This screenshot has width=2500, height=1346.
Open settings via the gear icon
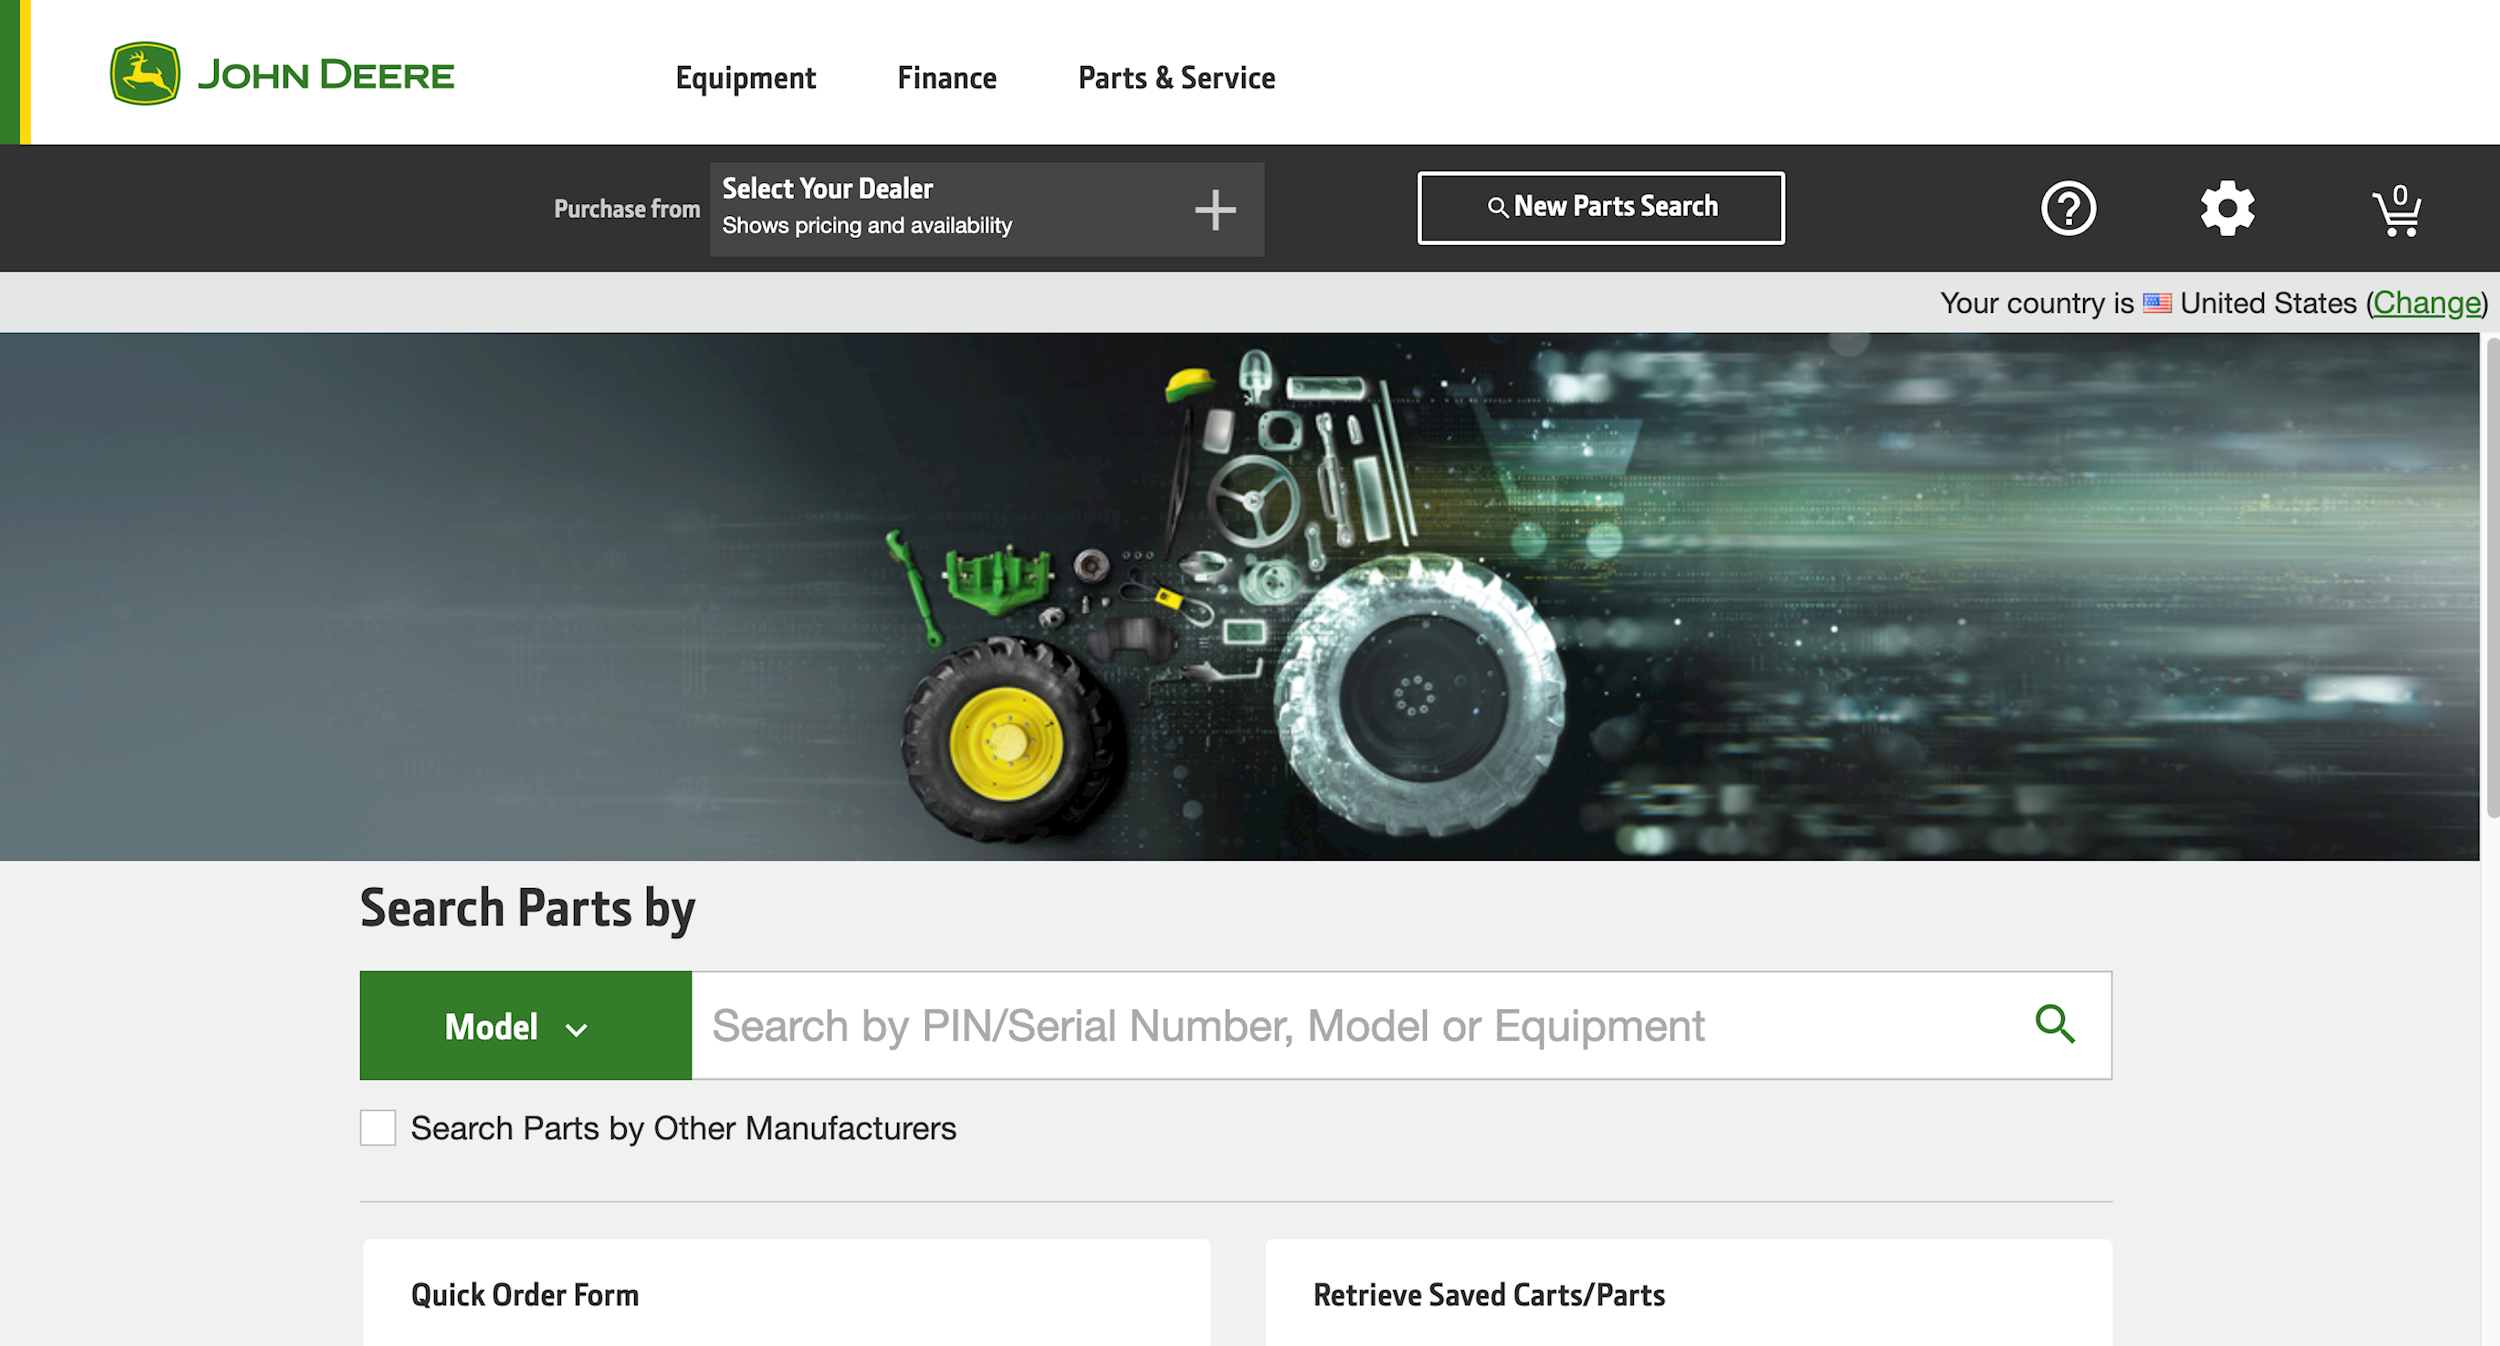point(2227,209)
